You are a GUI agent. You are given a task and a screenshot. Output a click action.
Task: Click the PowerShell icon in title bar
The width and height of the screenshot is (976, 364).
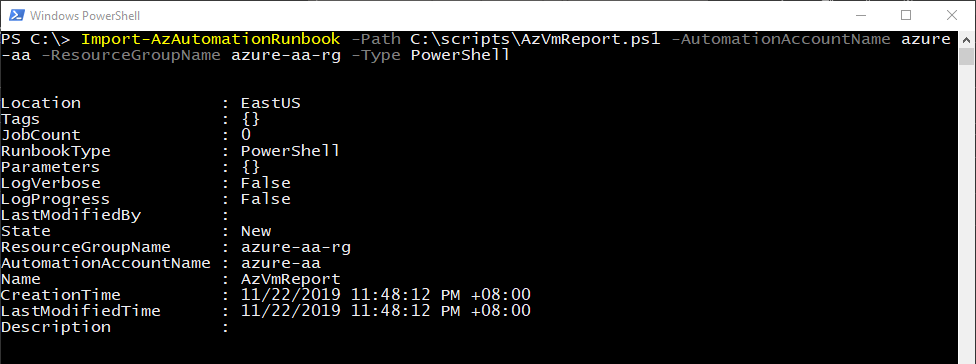16,15
